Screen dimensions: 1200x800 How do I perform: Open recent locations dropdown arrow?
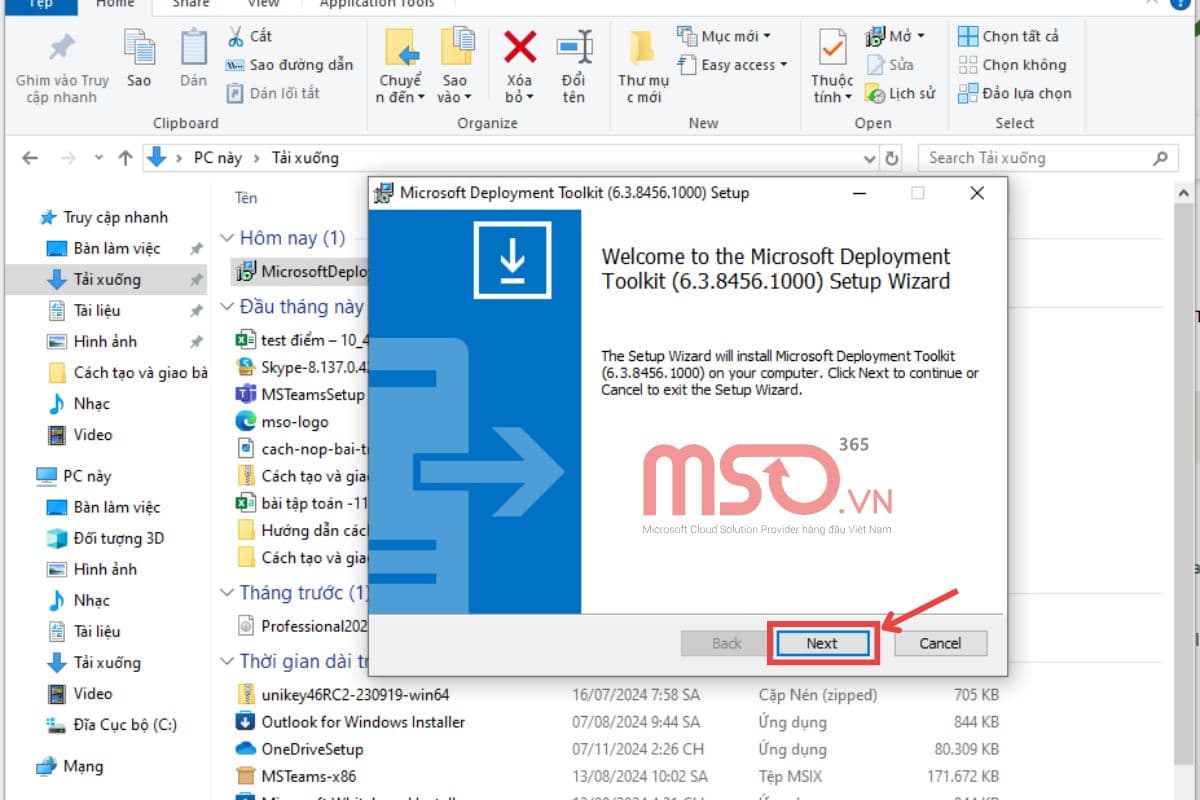coord(98,158)
